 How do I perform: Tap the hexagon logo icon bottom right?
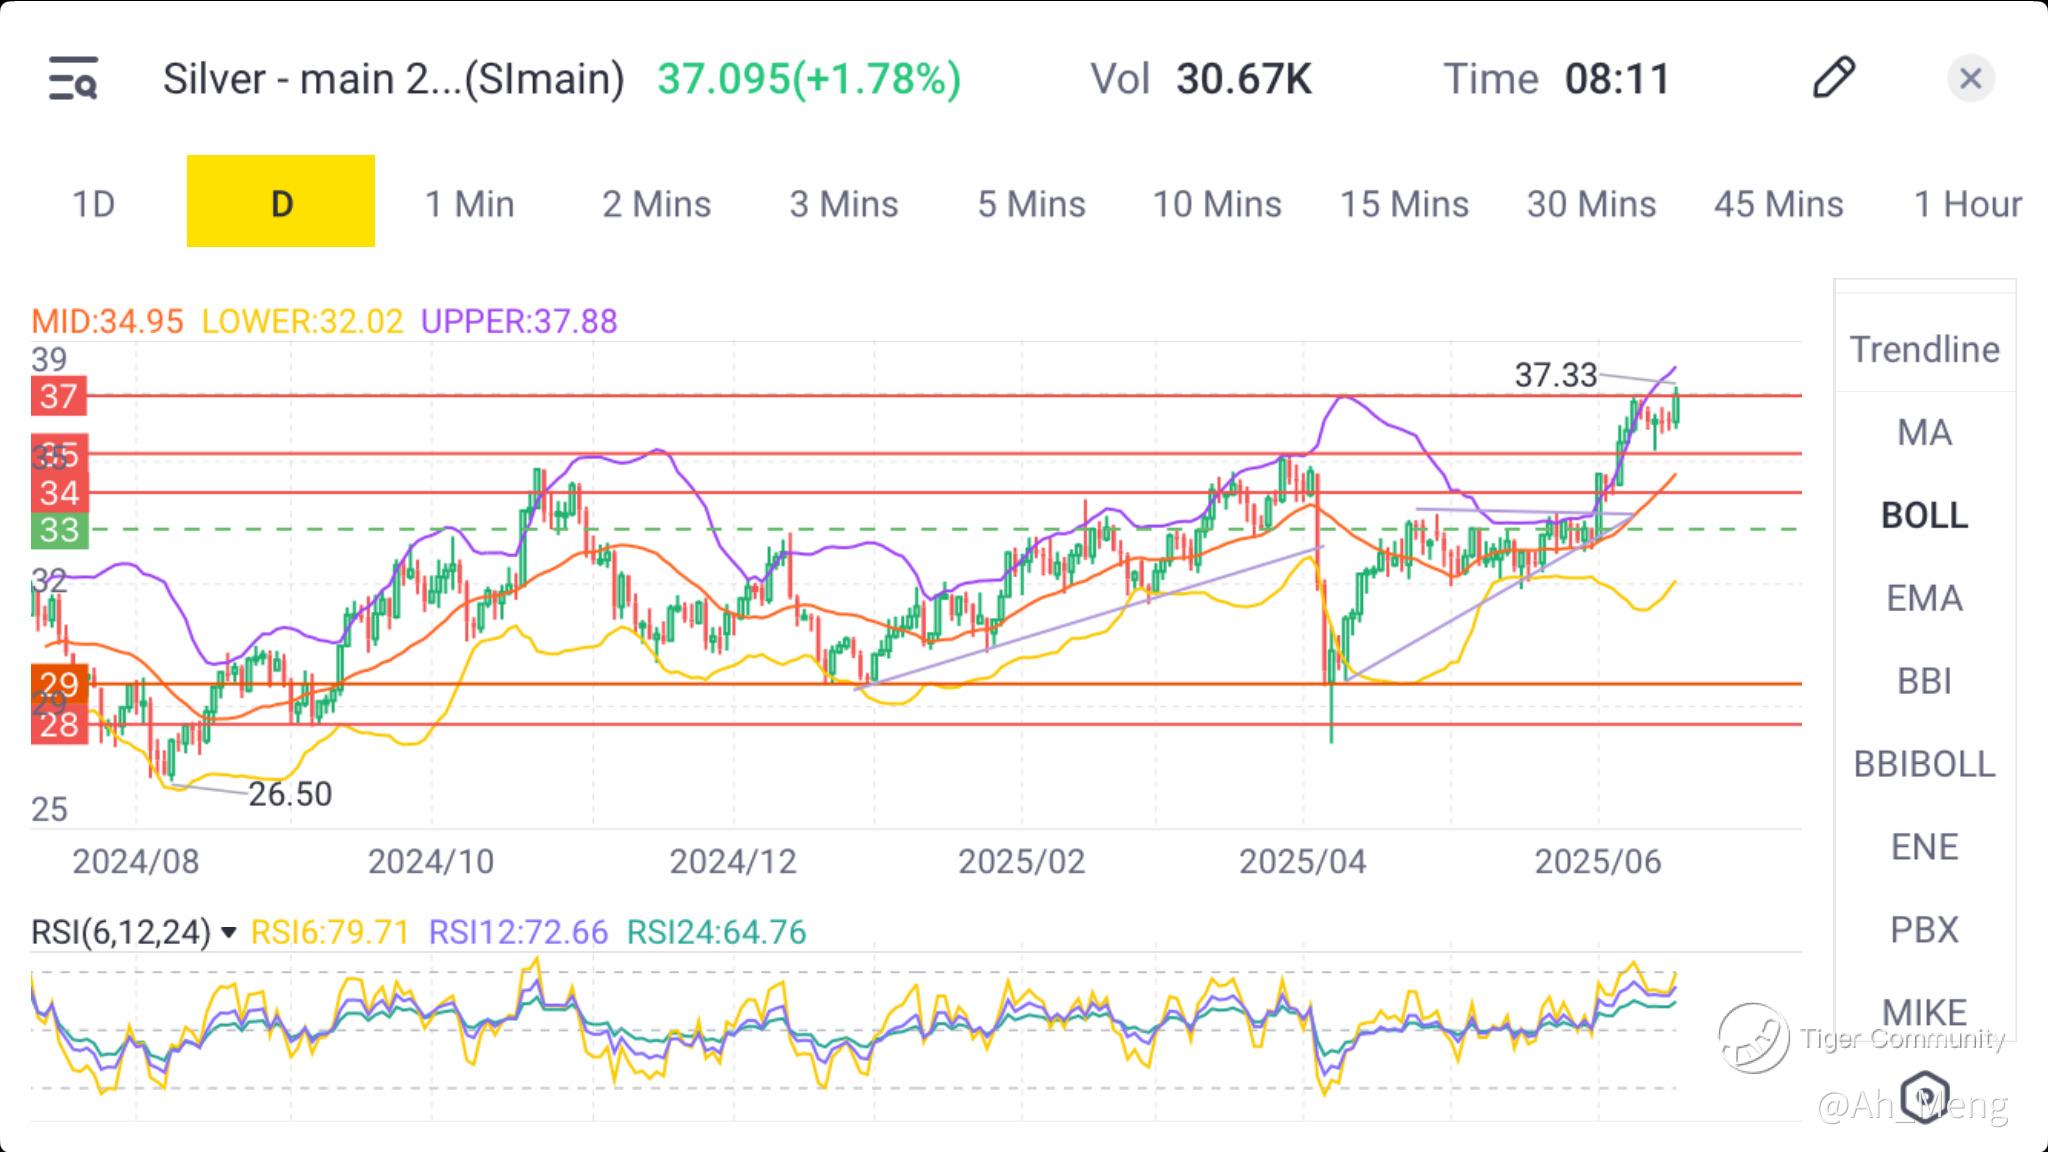pyautogui.click(x=1925, y=1096)
